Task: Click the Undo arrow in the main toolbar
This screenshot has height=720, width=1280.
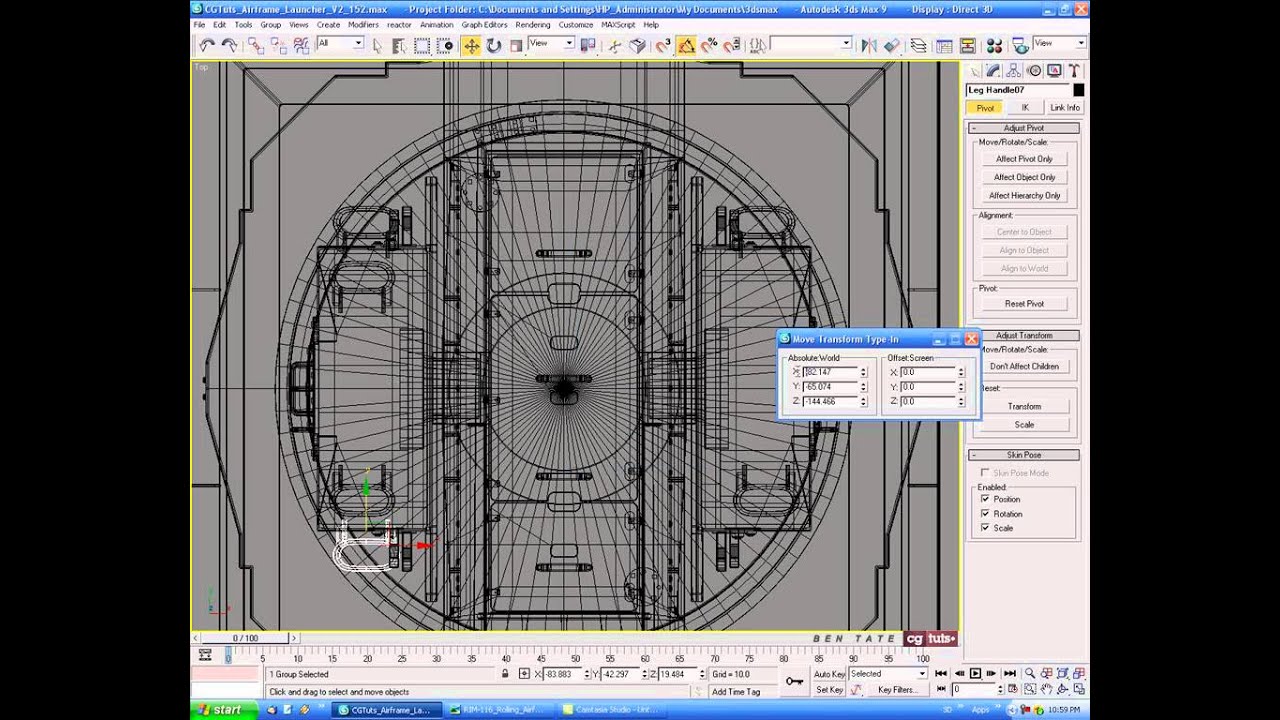Action: coord(206,45)
